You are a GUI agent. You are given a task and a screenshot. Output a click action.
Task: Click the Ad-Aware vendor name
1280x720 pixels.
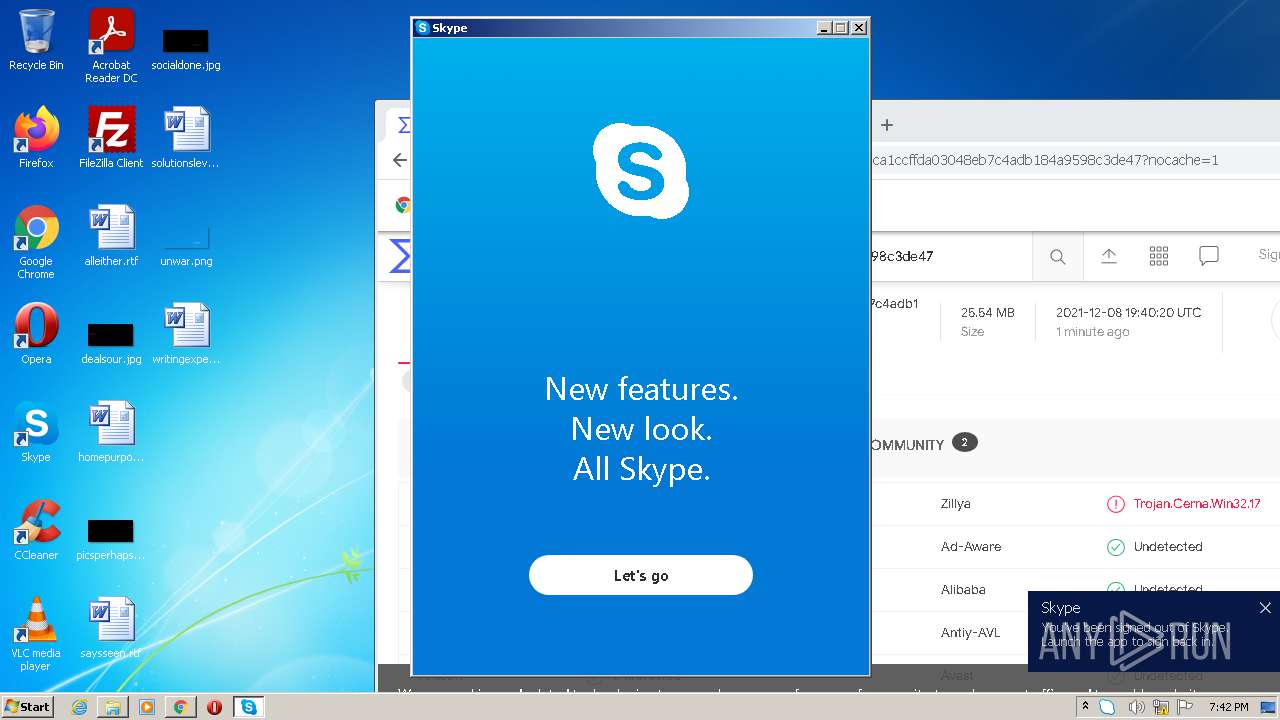pyautogui.click(x=970, y=547)
